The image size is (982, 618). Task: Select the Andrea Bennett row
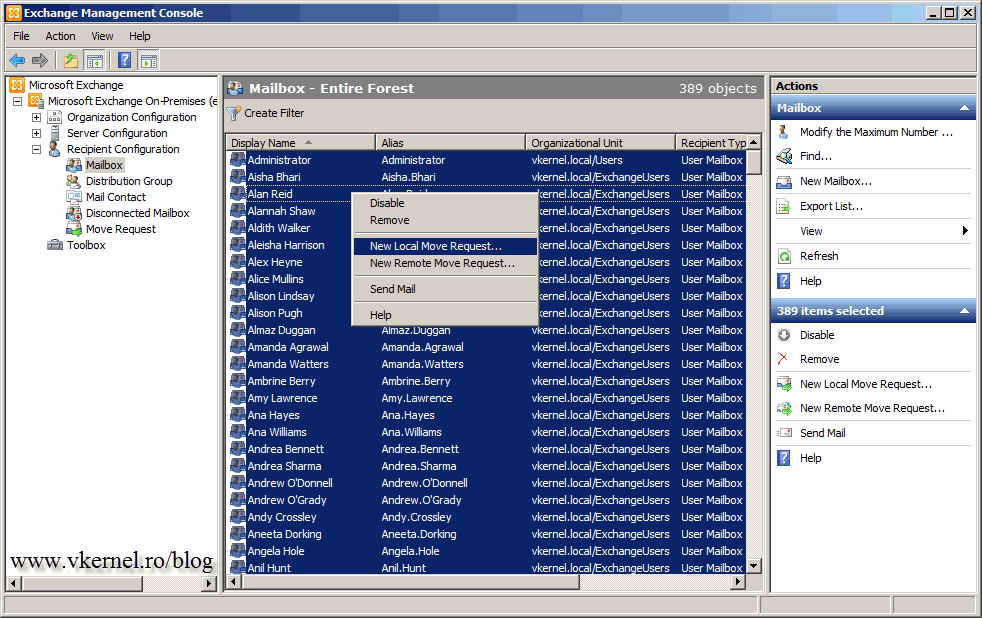[486, 449]
